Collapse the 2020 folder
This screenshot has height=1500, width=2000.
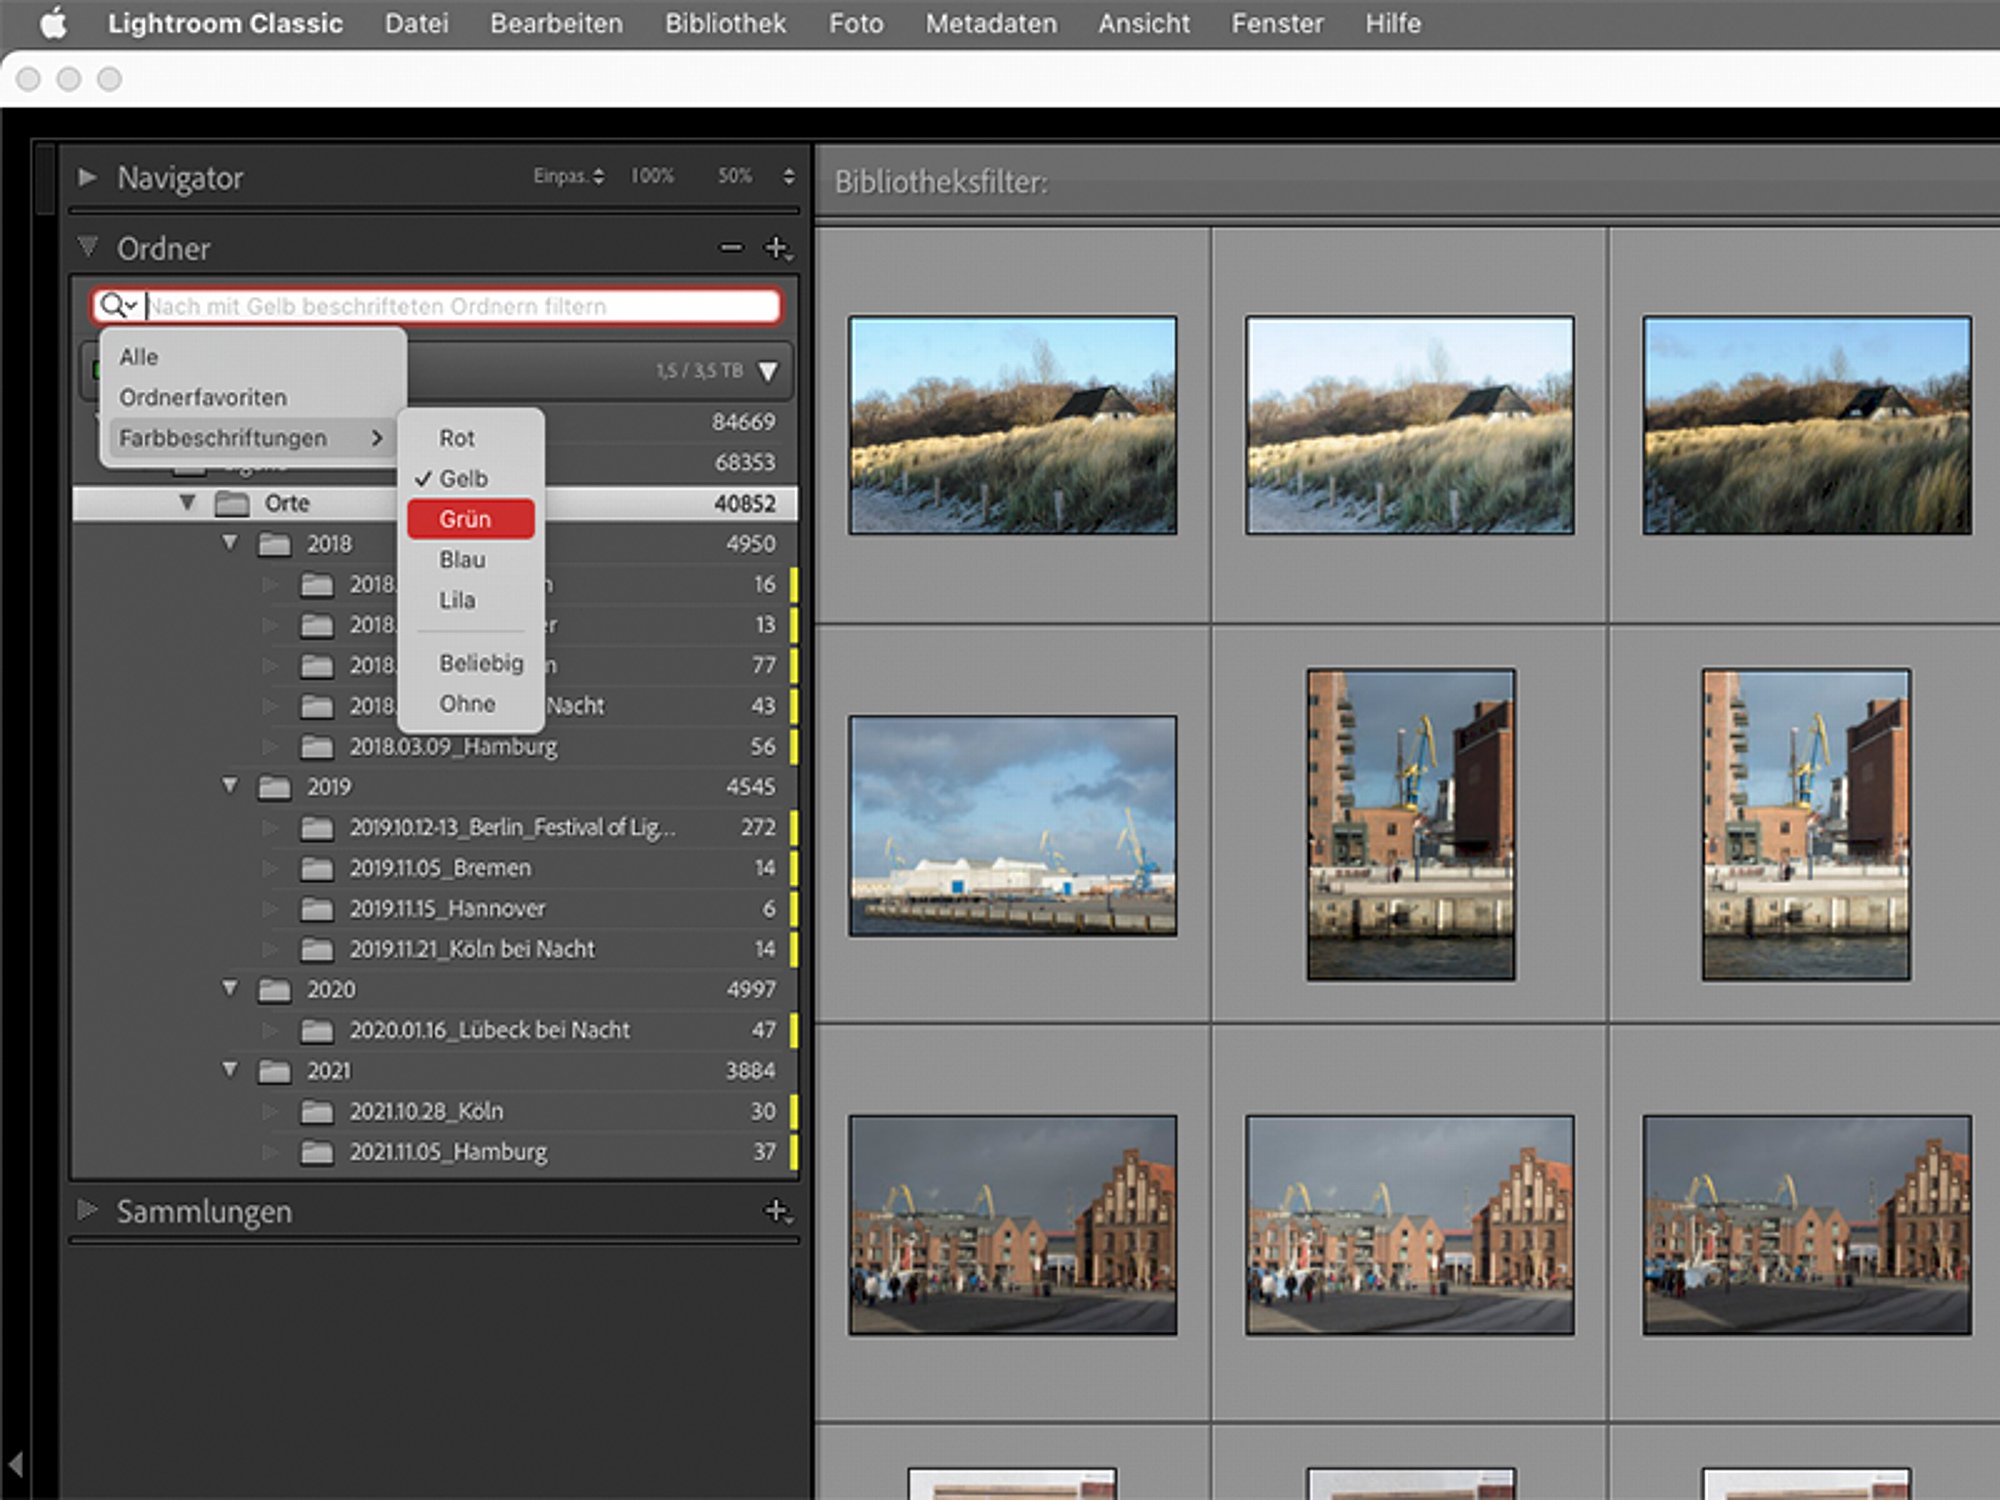point(230,988)
